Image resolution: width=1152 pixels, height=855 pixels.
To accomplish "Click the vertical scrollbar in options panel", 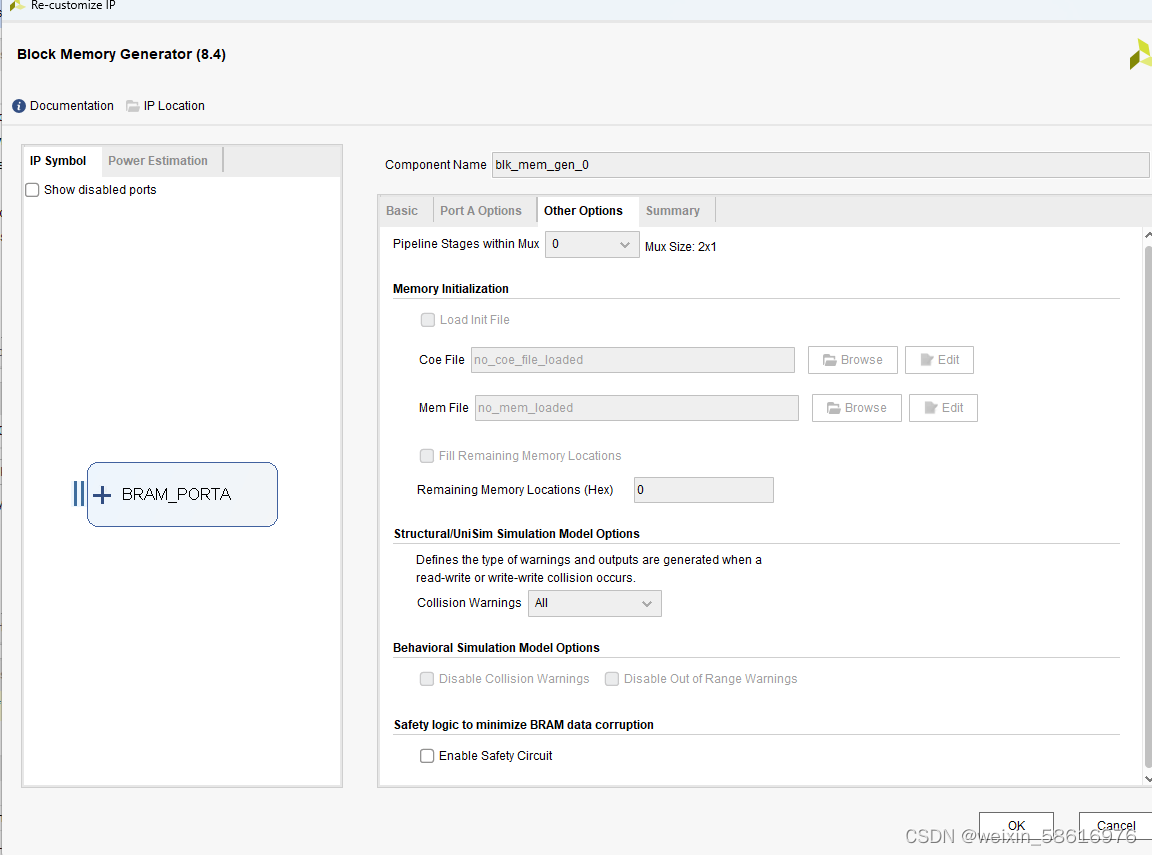I will coord(1148,507).
